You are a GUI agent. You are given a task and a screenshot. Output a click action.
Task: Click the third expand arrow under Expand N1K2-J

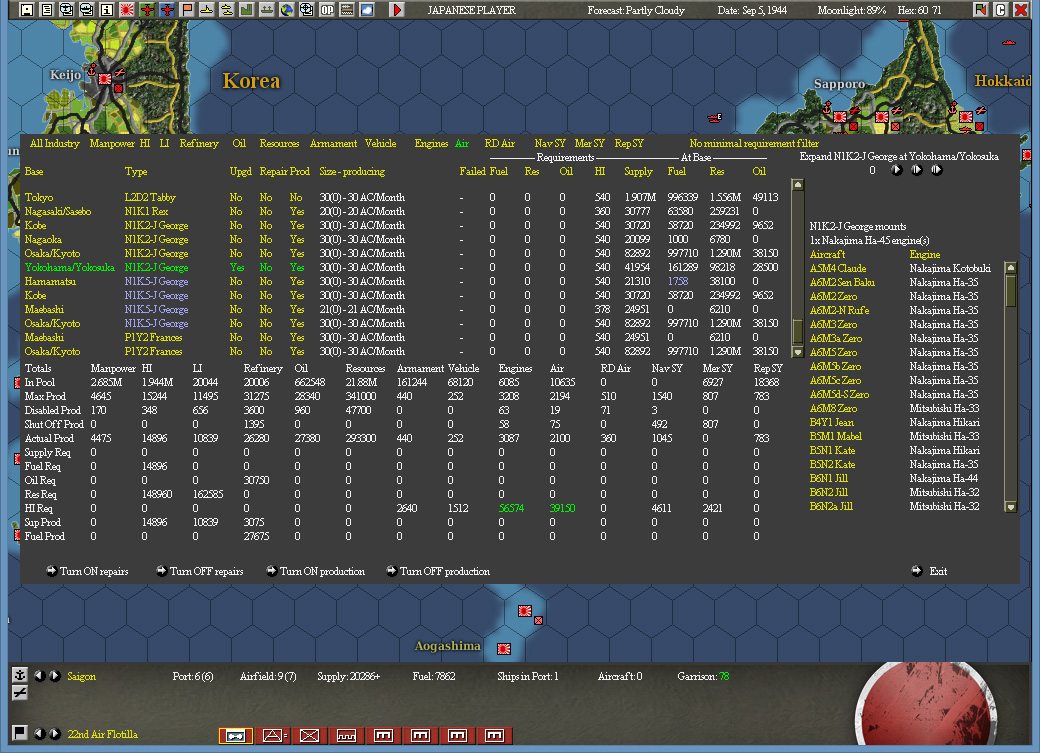click(937, 170)
